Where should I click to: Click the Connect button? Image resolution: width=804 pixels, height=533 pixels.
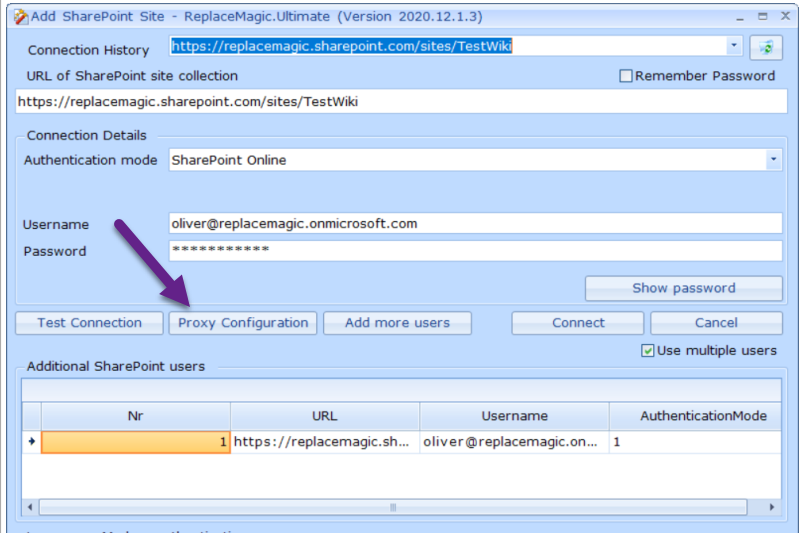578,323
